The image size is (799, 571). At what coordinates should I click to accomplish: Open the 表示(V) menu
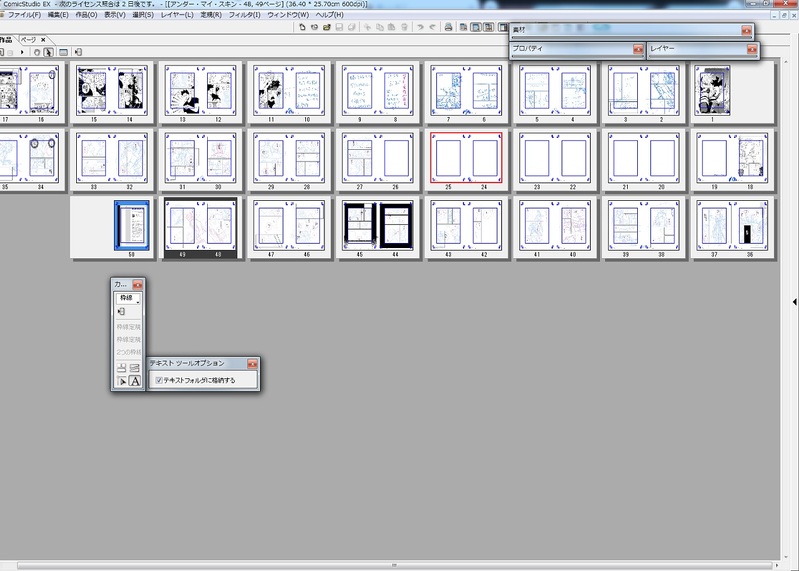[115, 15]
